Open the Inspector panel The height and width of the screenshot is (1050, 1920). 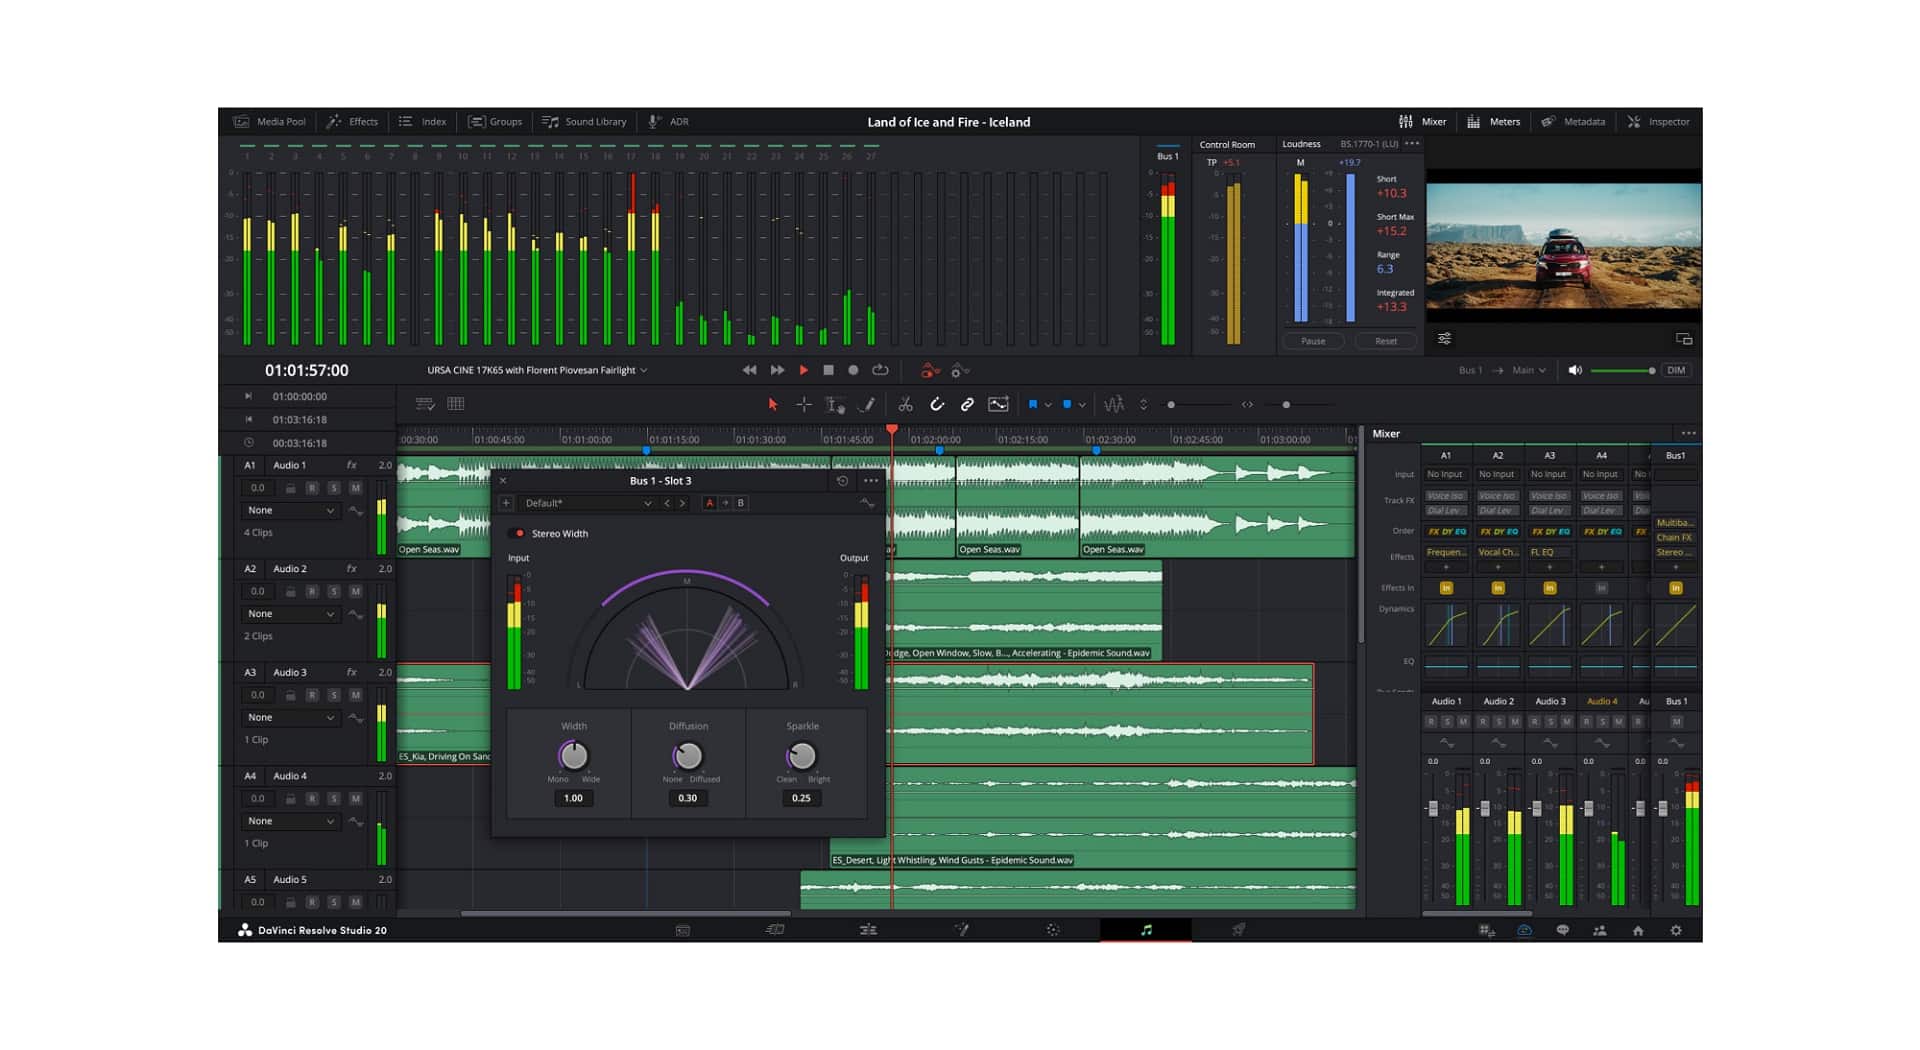[1658, 122]
